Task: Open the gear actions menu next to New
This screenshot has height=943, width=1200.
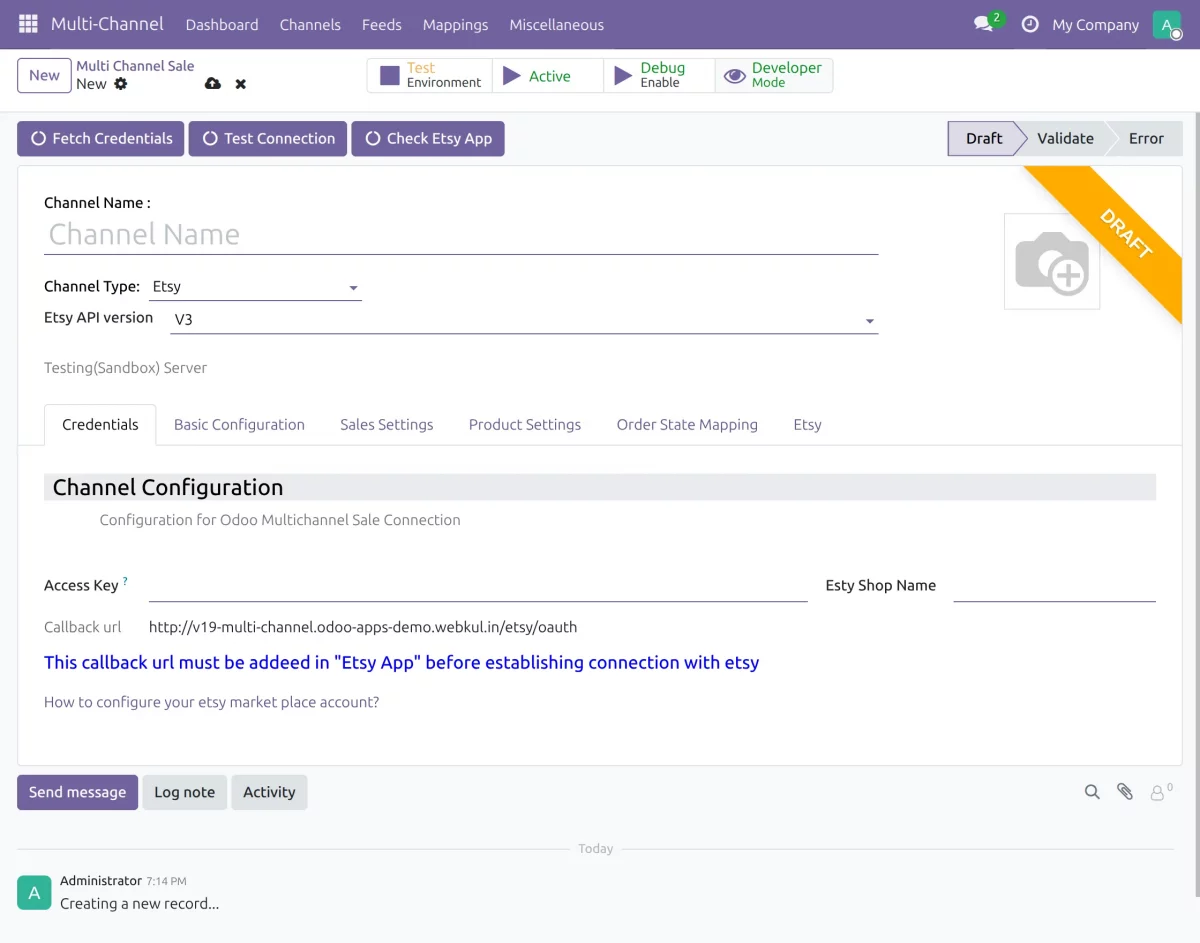Action: pos(121,84)
